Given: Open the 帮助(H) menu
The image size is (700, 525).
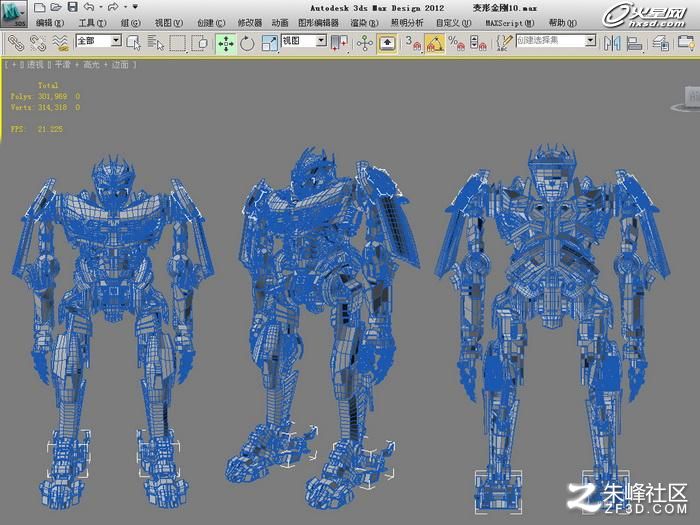Looking at the screenshot, I should [x=562, y=23].
